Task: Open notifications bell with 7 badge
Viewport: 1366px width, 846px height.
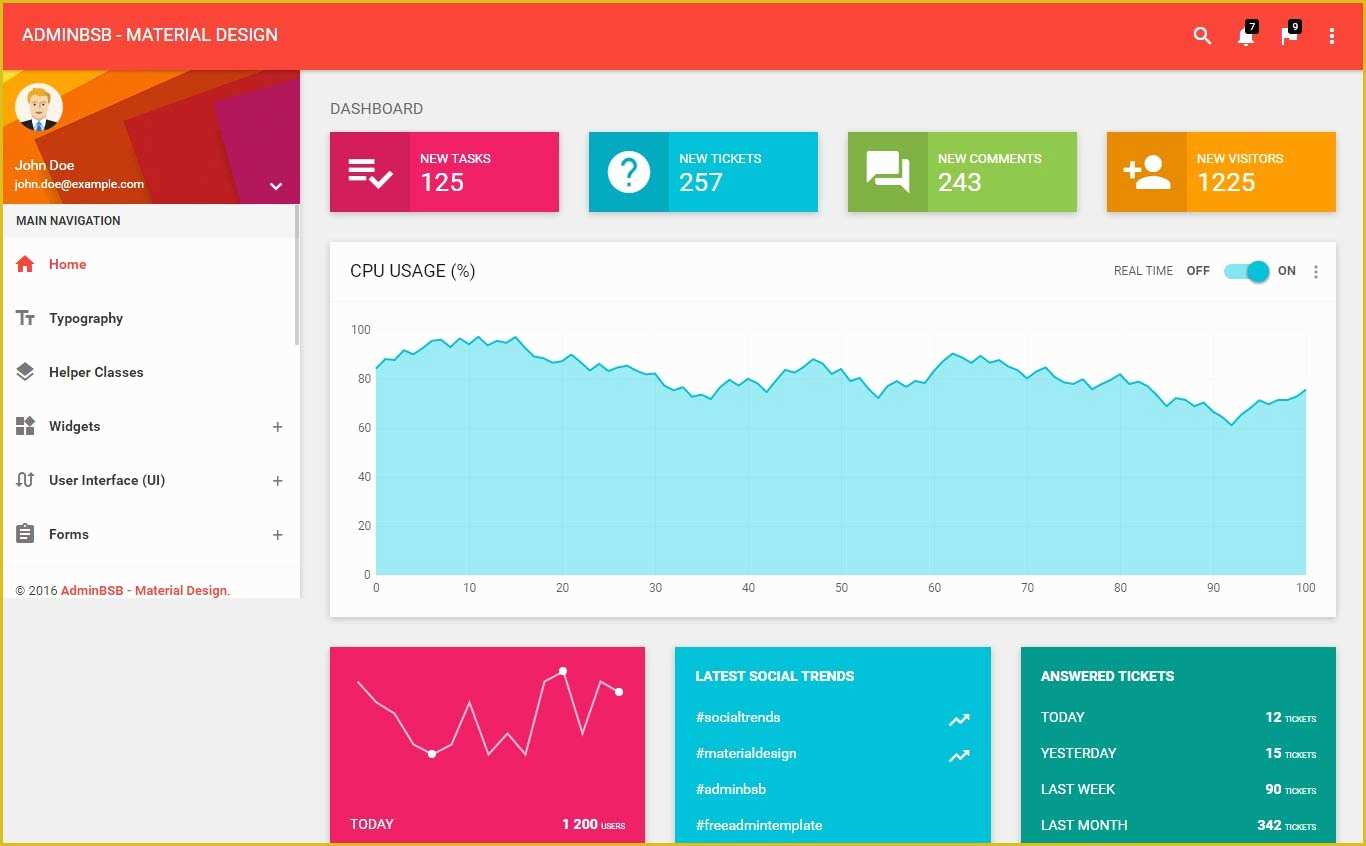Action: tap(1246, 35)
